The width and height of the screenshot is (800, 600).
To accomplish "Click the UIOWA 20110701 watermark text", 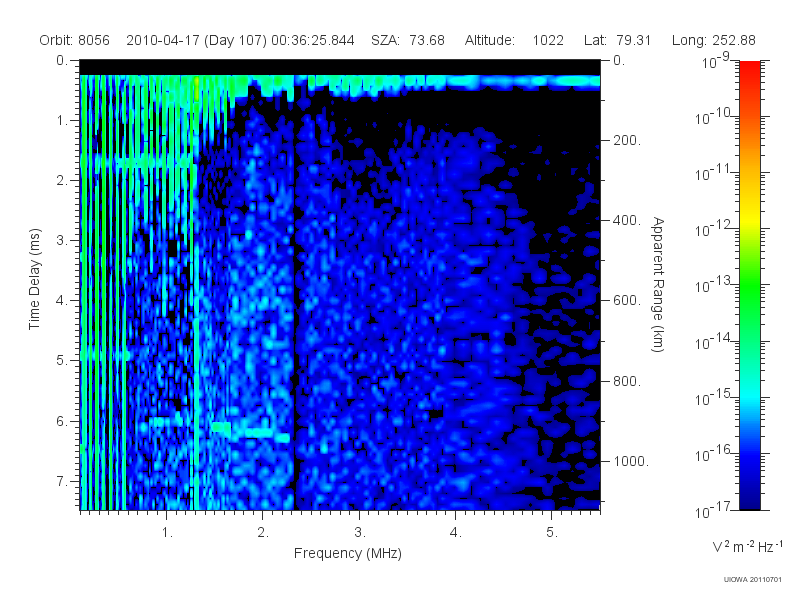I will coord(752,580).
